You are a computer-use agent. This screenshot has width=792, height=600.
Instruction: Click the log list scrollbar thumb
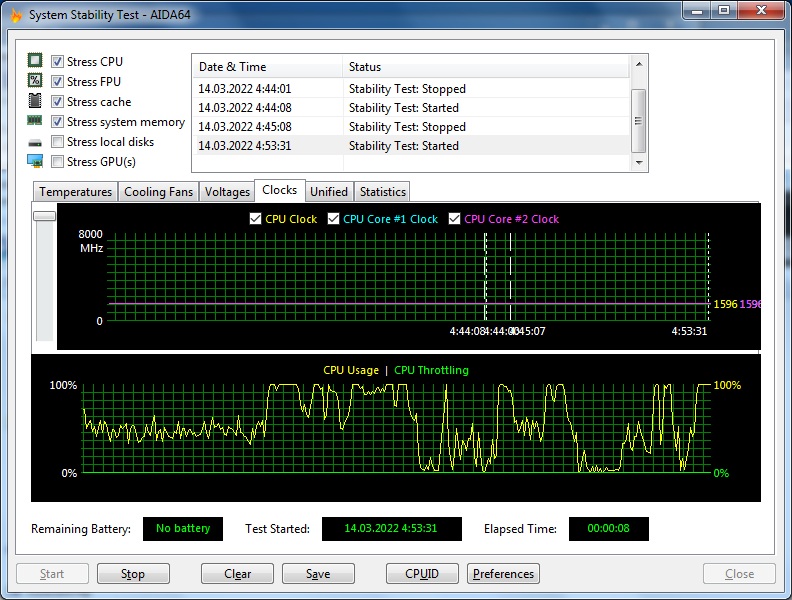click(639, 121)
